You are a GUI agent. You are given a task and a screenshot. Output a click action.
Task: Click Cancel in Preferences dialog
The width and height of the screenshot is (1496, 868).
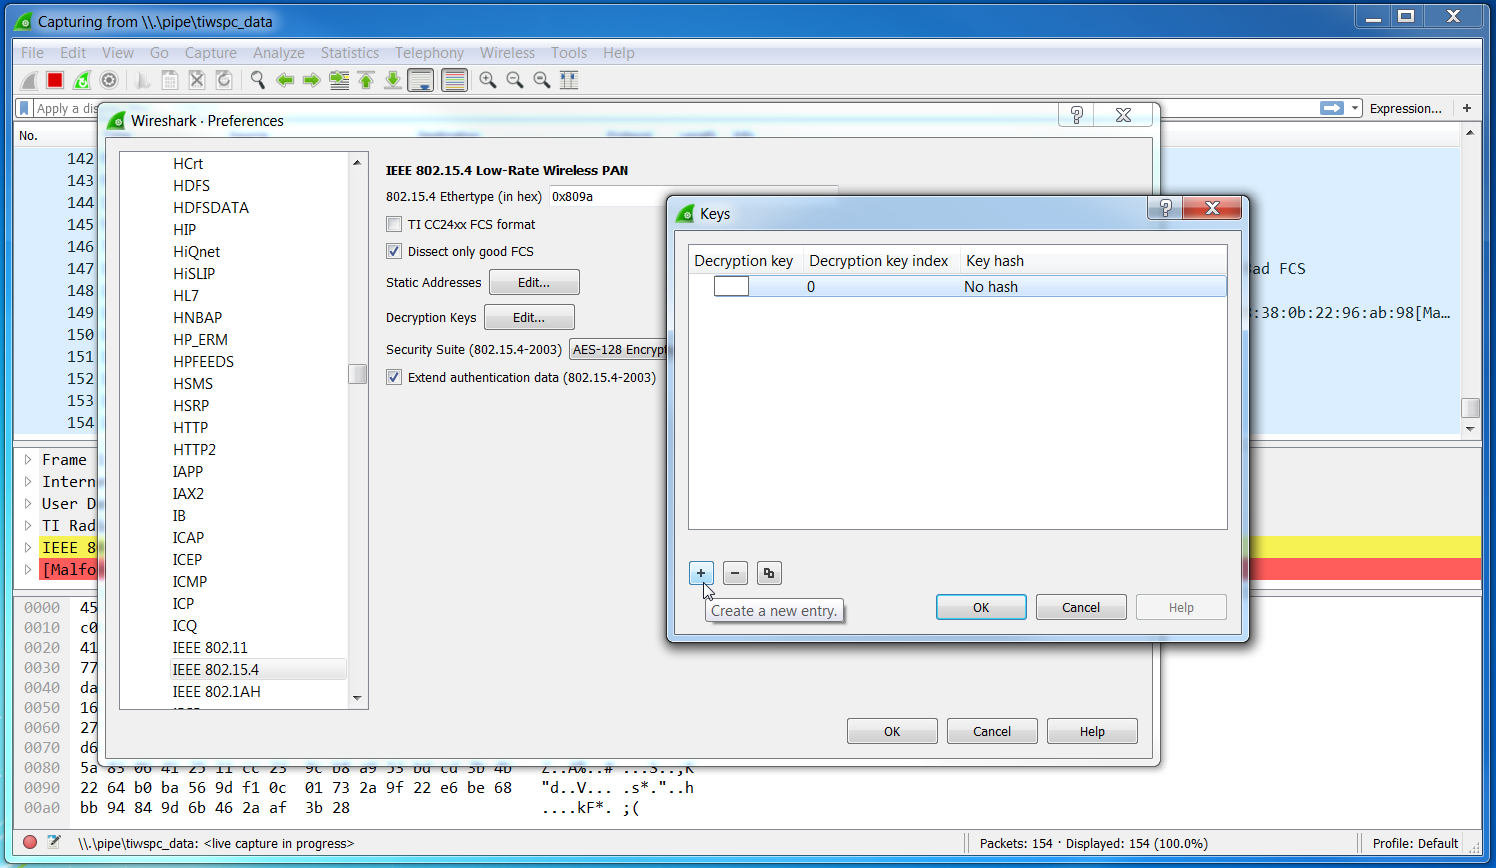(992, 731)
